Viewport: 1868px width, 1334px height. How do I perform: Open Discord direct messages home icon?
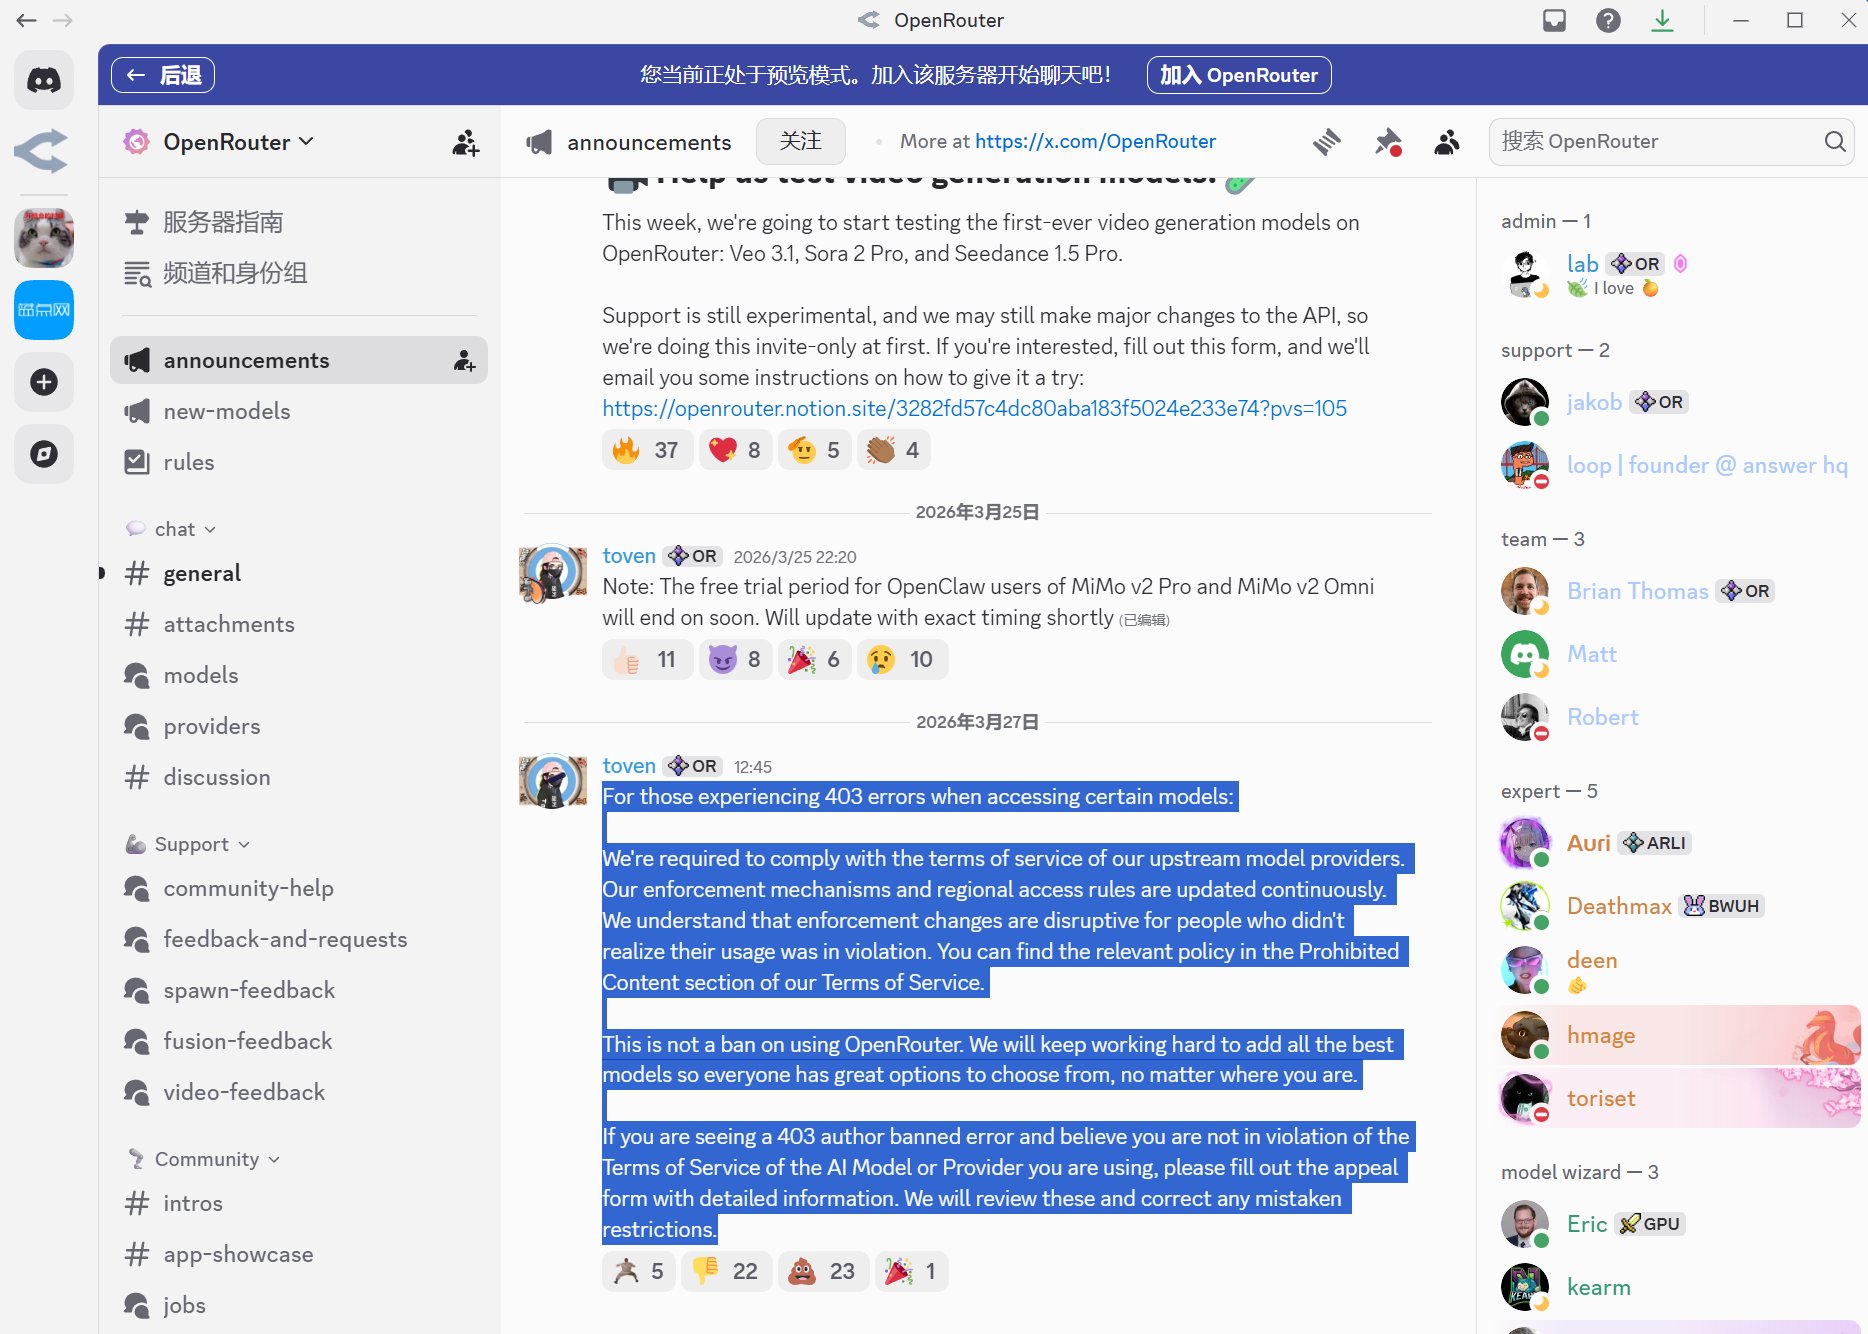[x=44, y=80]
